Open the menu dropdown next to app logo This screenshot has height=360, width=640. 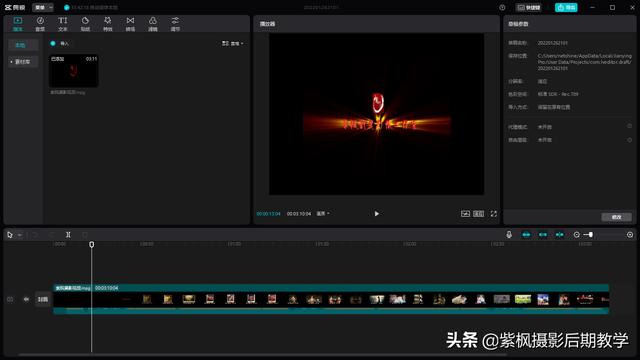[43, 7]
